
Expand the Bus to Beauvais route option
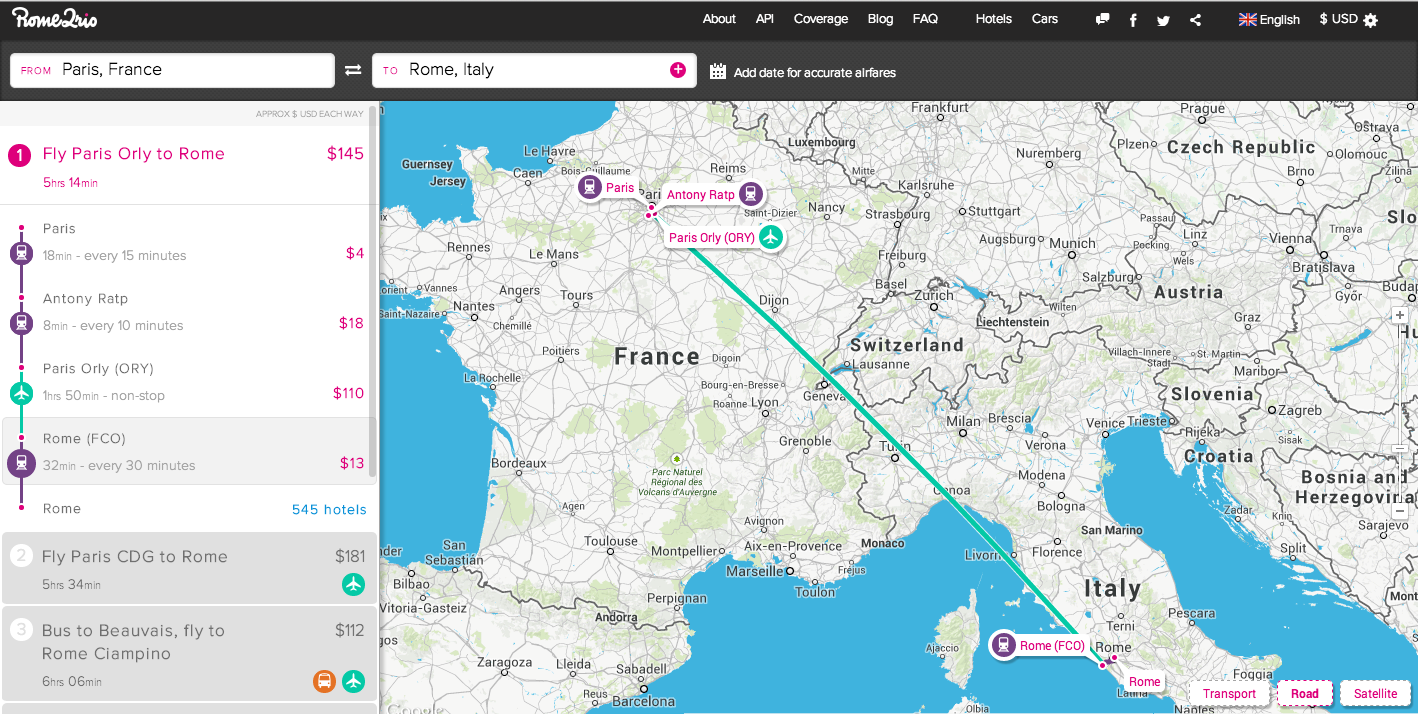coord(189,654)
